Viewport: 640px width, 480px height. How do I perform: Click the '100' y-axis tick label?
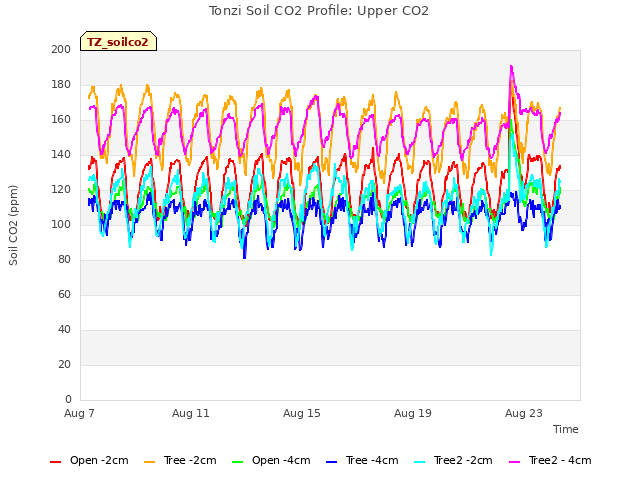61,224
